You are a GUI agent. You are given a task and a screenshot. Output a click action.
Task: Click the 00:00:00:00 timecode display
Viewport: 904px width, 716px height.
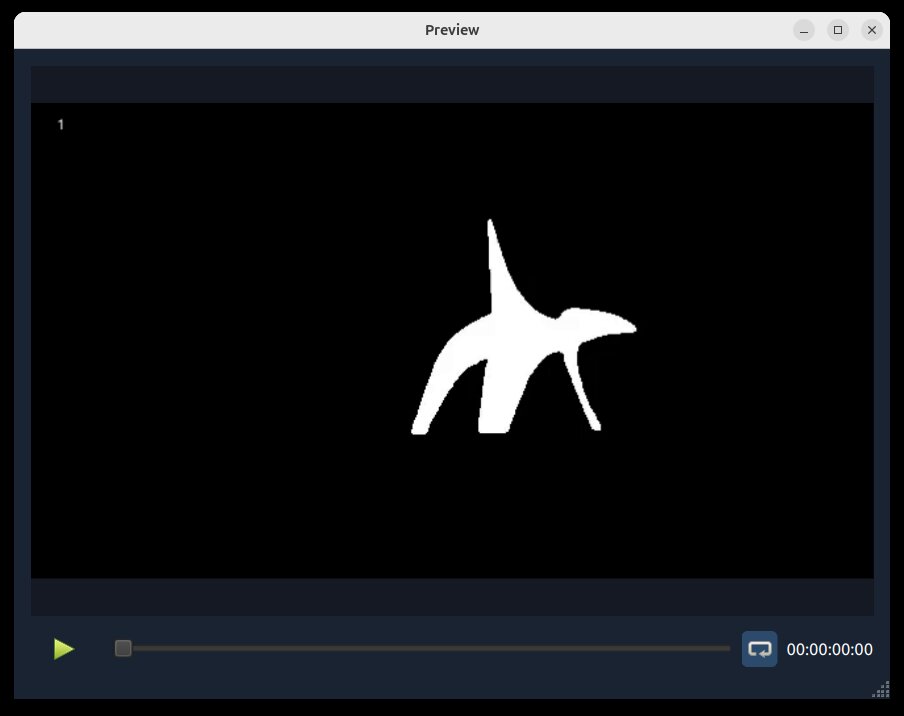point(831,648)
